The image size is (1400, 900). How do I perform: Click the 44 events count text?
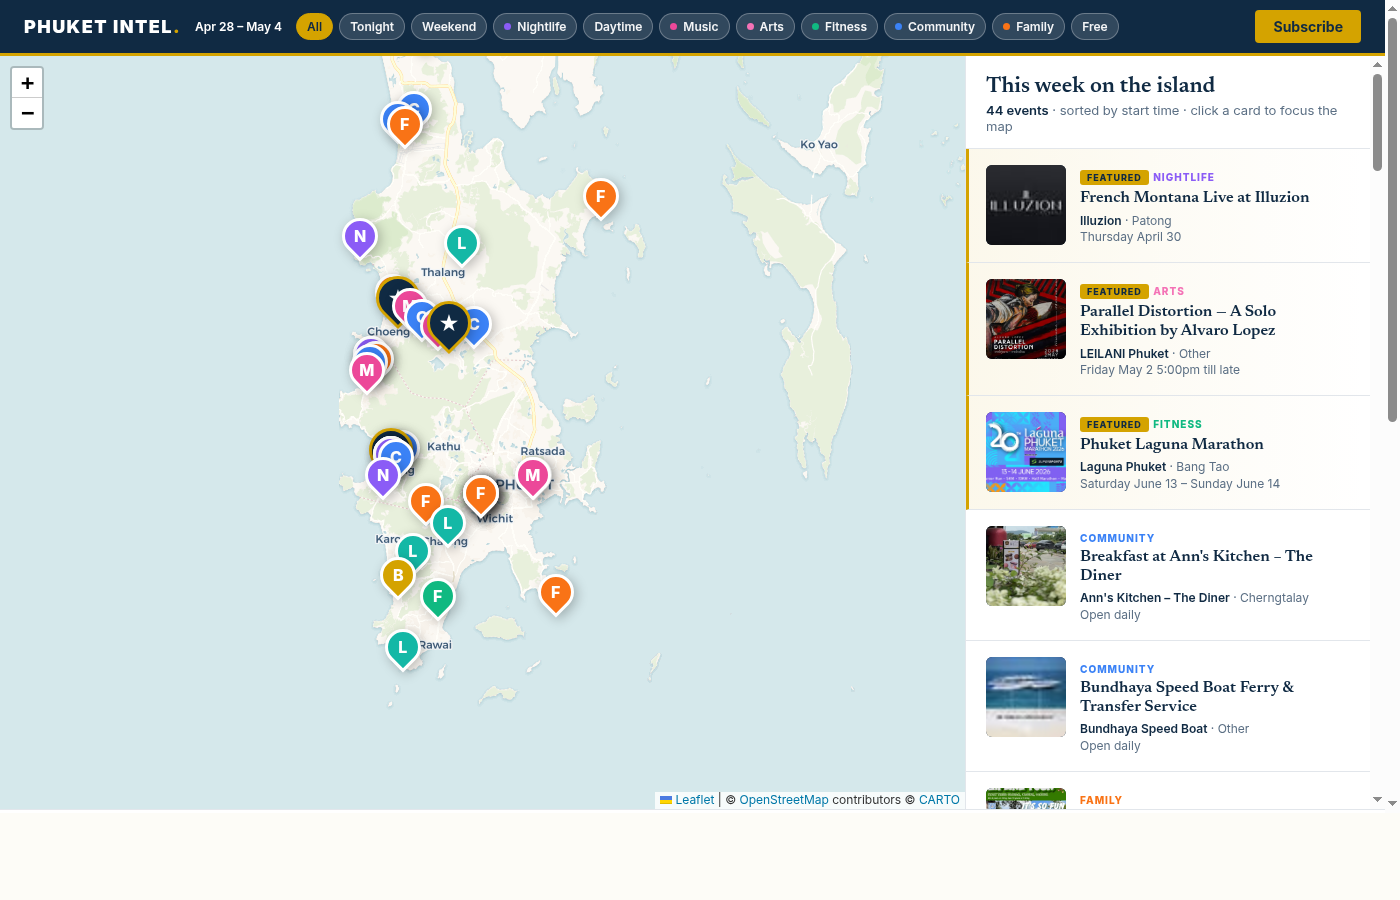[x=1017, y=111]
